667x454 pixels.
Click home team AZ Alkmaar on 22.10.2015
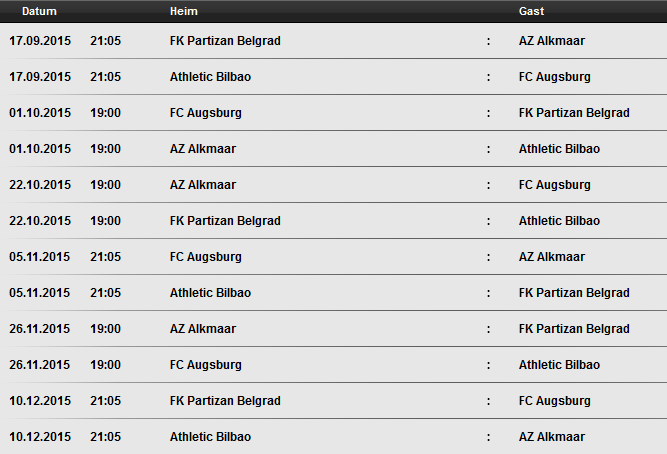click(x=203, y=185)
